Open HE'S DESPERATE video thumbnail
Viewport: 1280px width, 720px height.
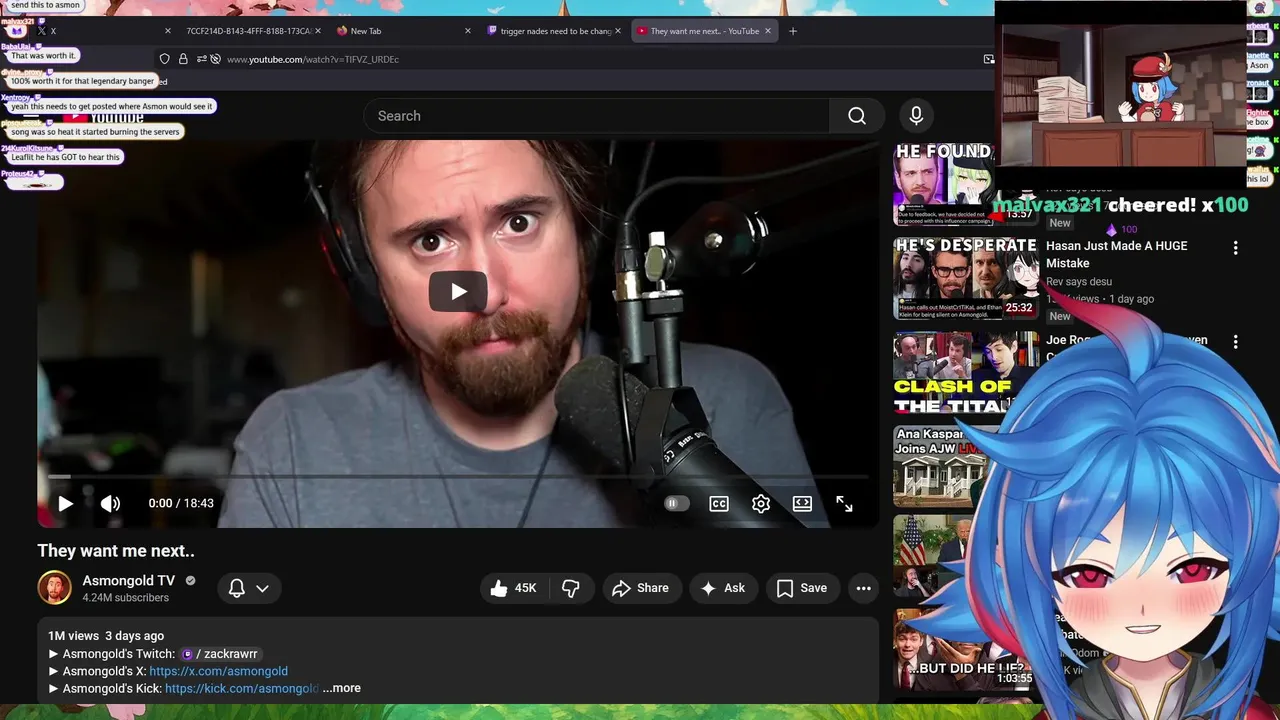click(965, 279)
